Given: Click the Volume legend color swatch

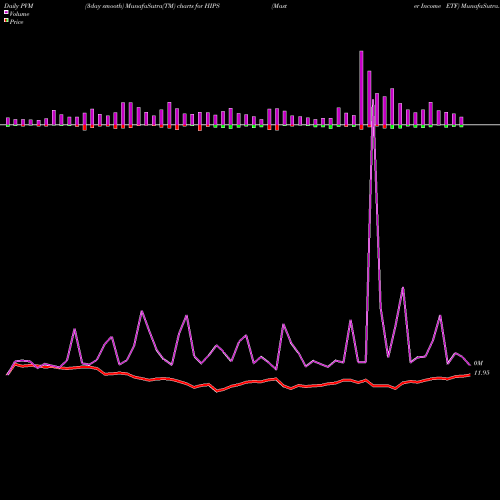Looking at the screenshot, I should [x=6, y=13].
